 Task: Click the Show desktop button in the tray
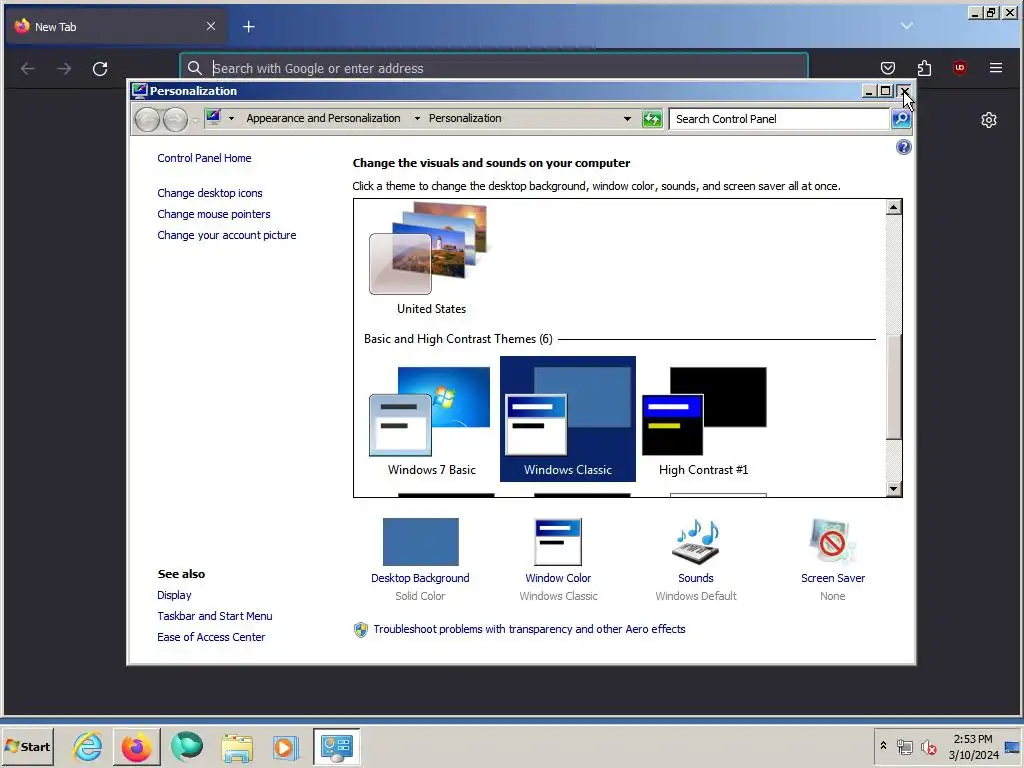coord(1012,746)
